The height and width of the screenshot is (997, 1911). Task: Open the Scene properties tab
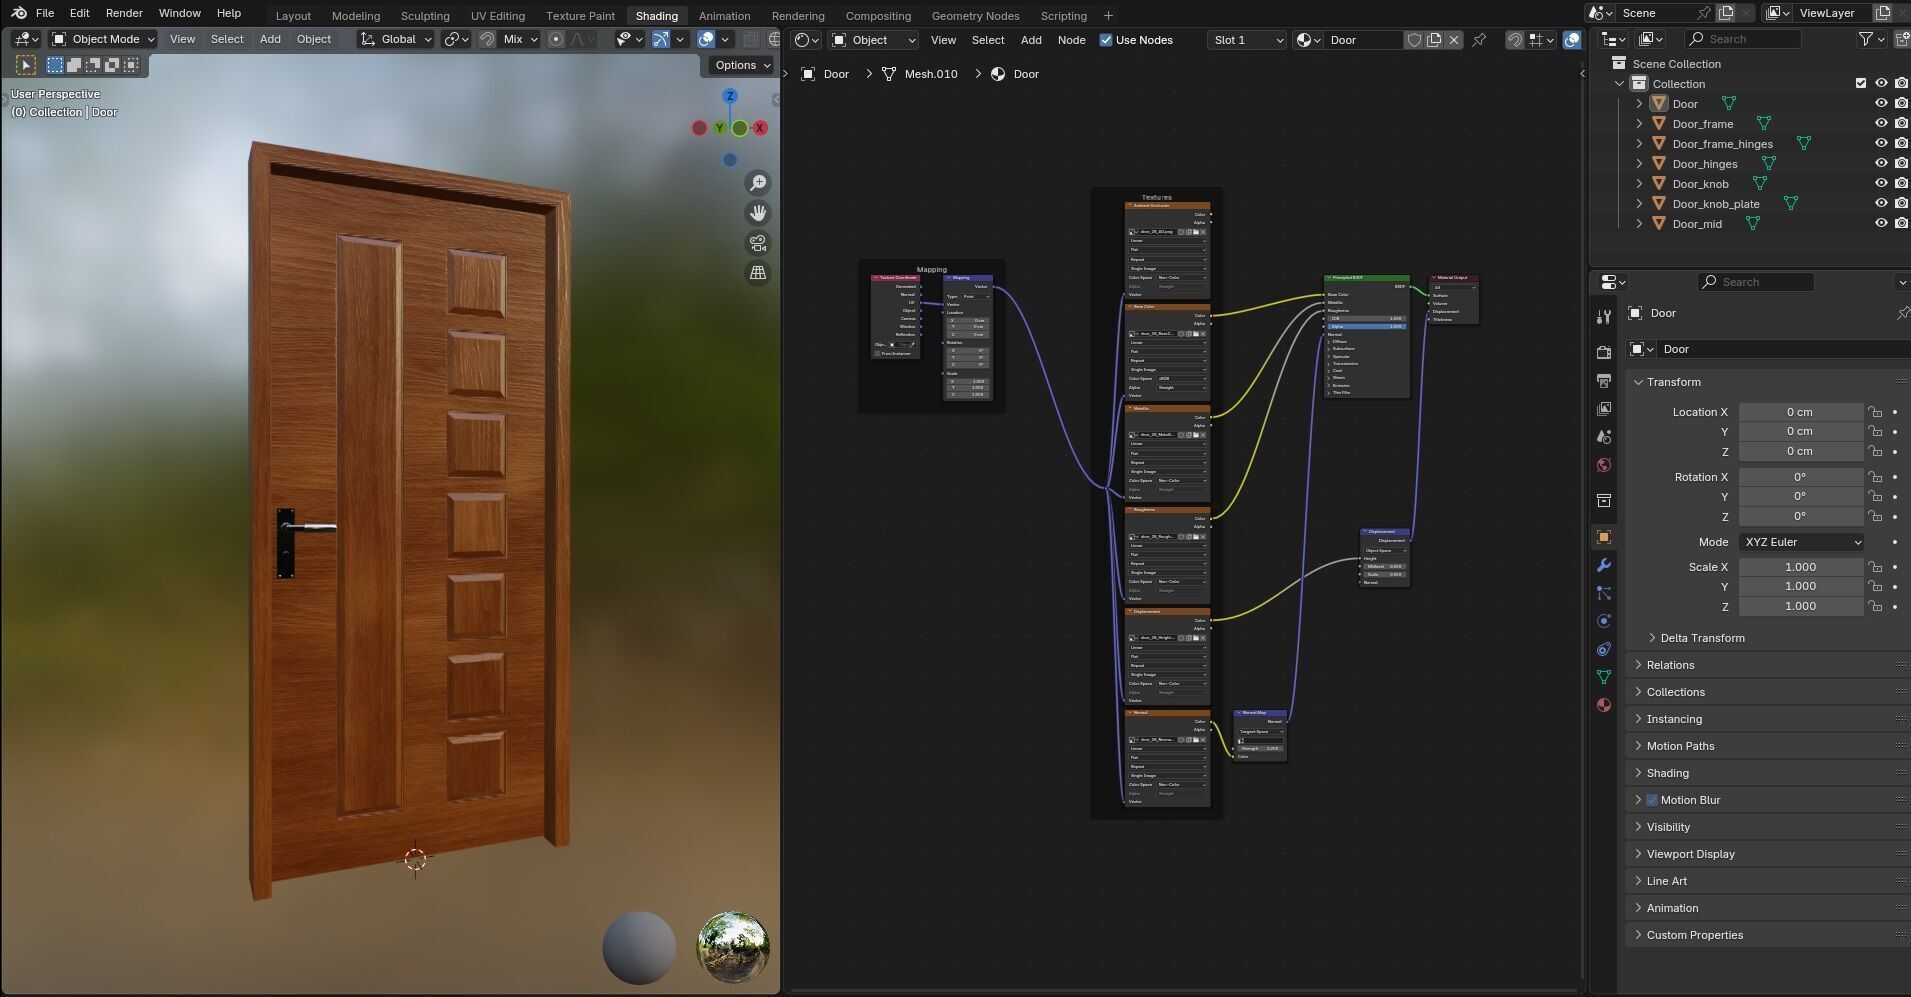pos(1604,437)
